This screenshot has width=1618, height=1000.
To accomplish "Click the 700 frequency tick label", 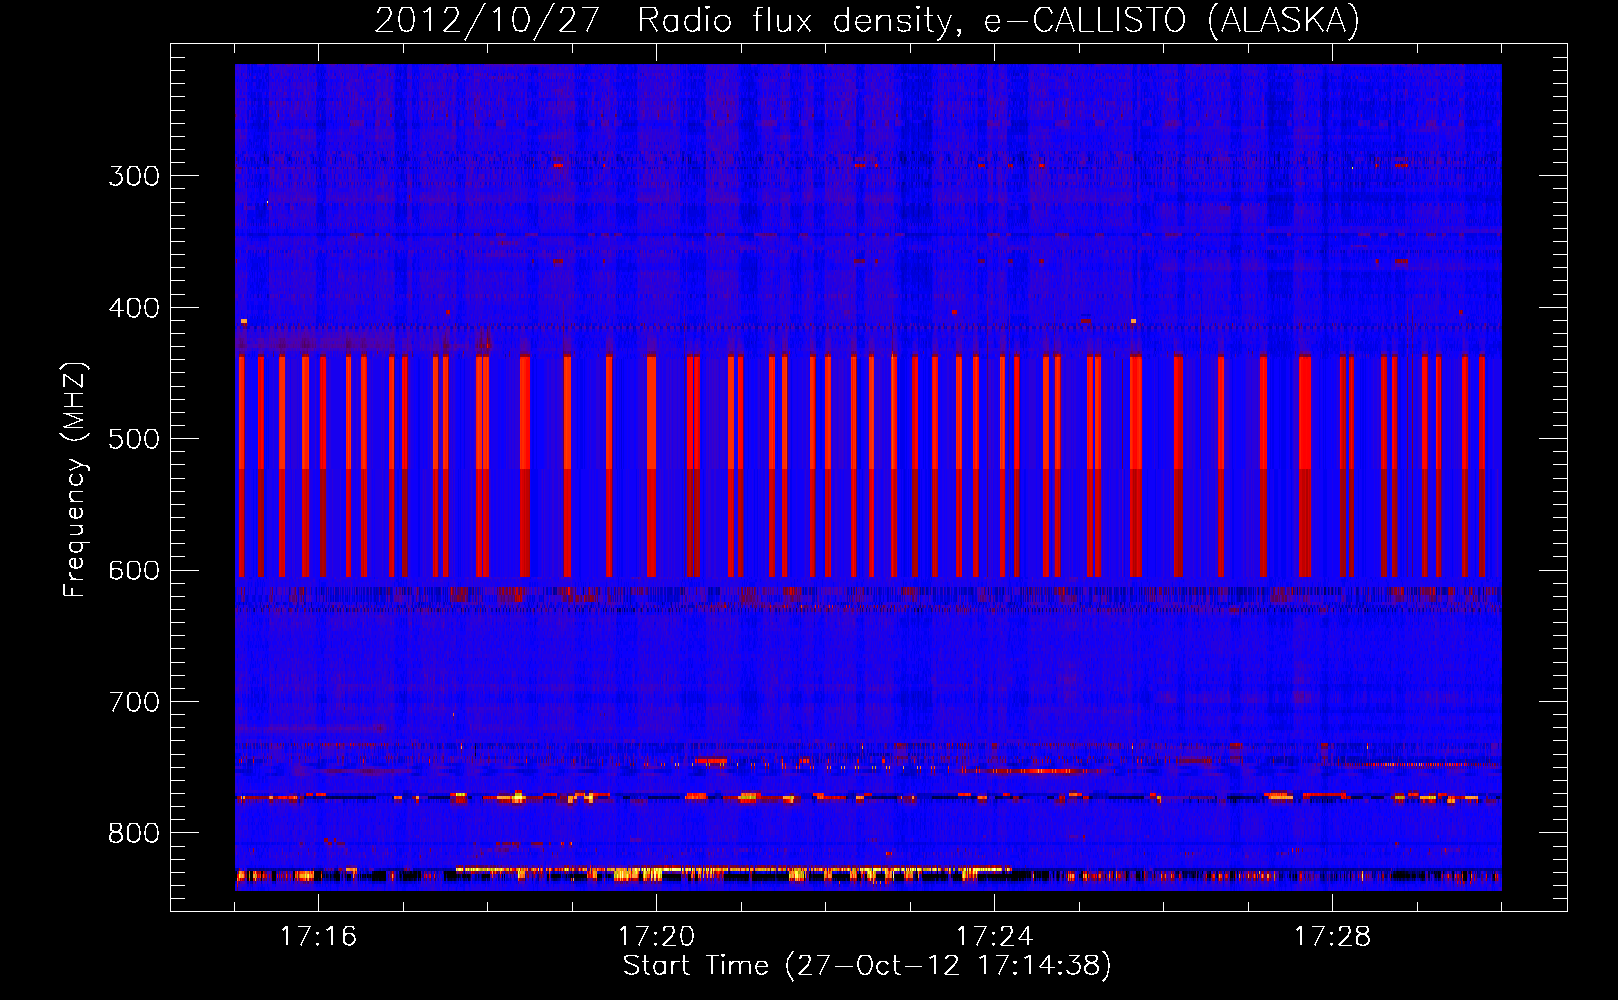I will point(134,702).
